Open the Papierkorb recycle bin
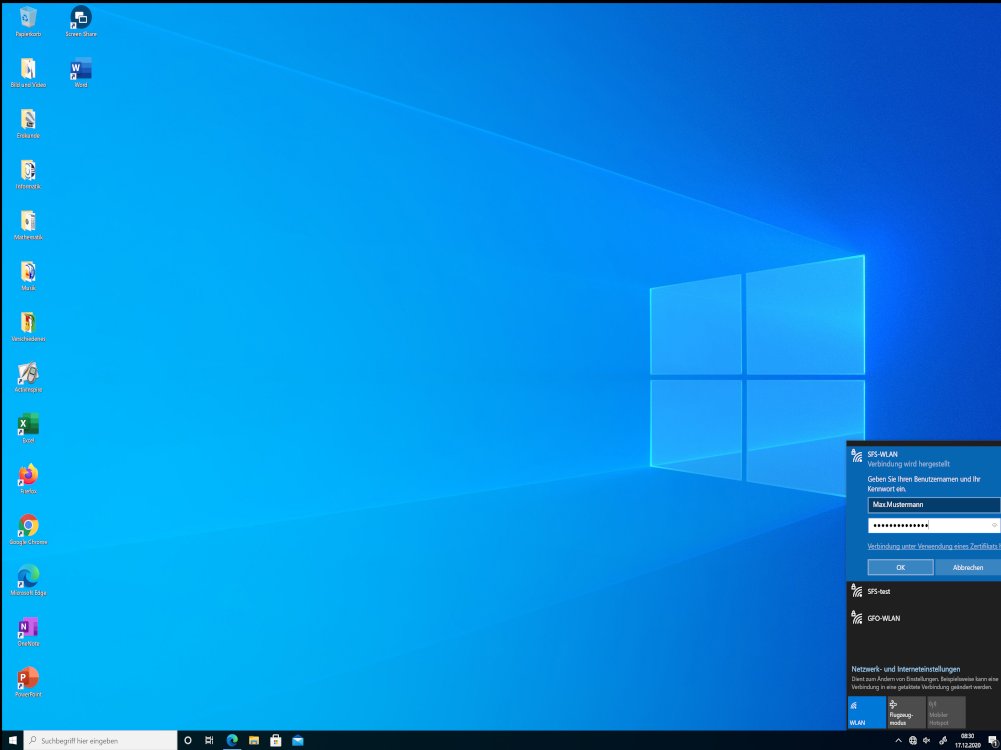Screen dimensions: 1001x750 [28, 18]
